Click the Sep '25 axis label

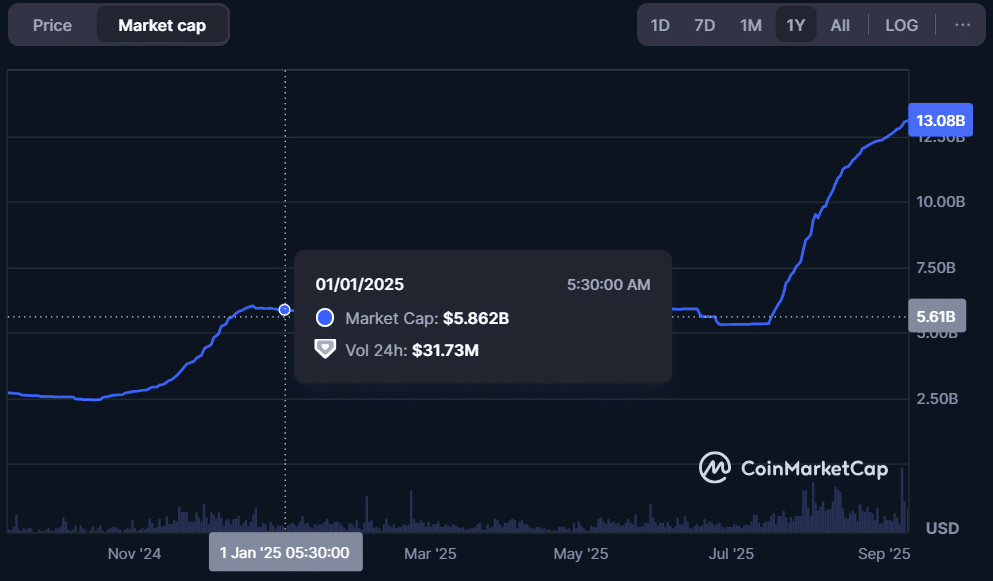click(x=885, y=552)
